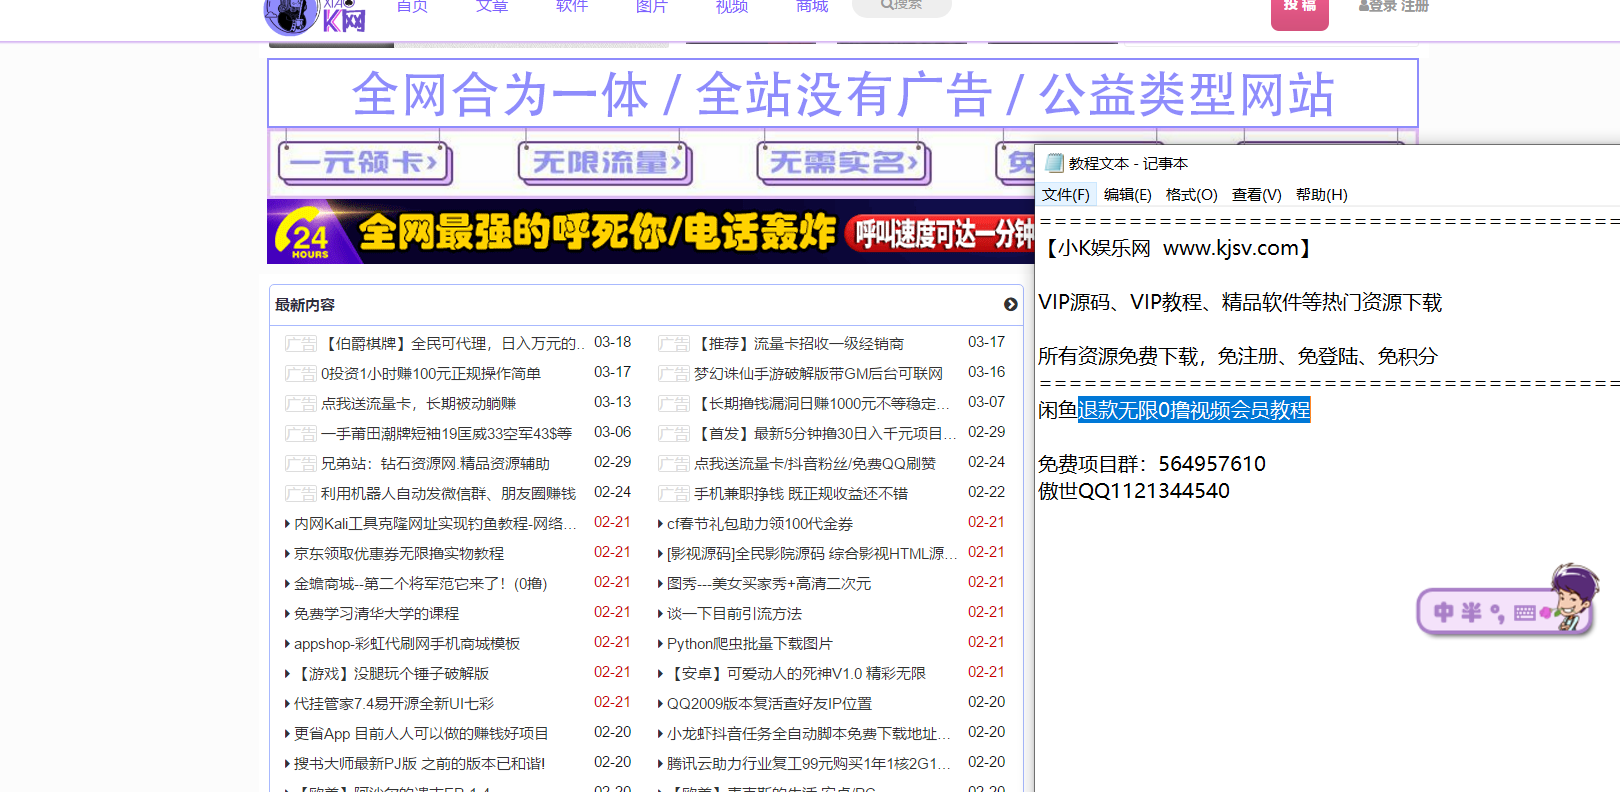Open 【游戏】没腿玩个锤子破解版 link
This screenshot has height=792, width=1620.
tap(391, 674)
